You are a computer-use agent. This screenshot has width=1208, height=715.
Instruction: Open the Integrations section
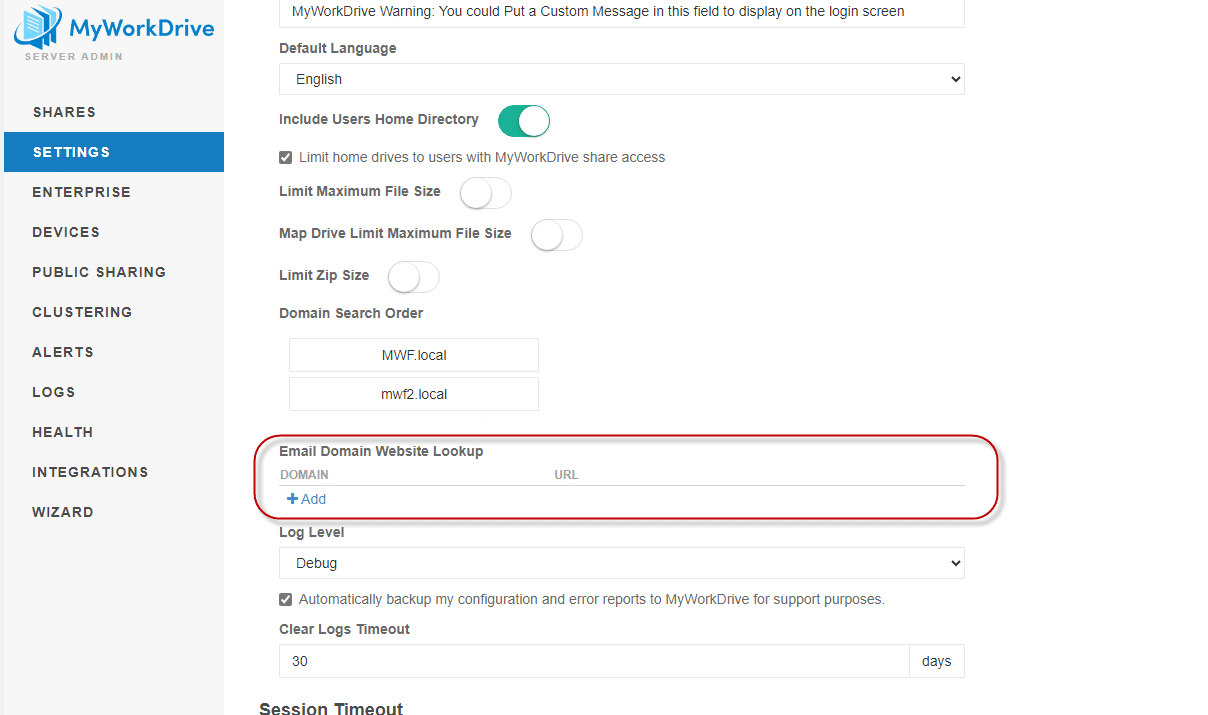[90, 472]
